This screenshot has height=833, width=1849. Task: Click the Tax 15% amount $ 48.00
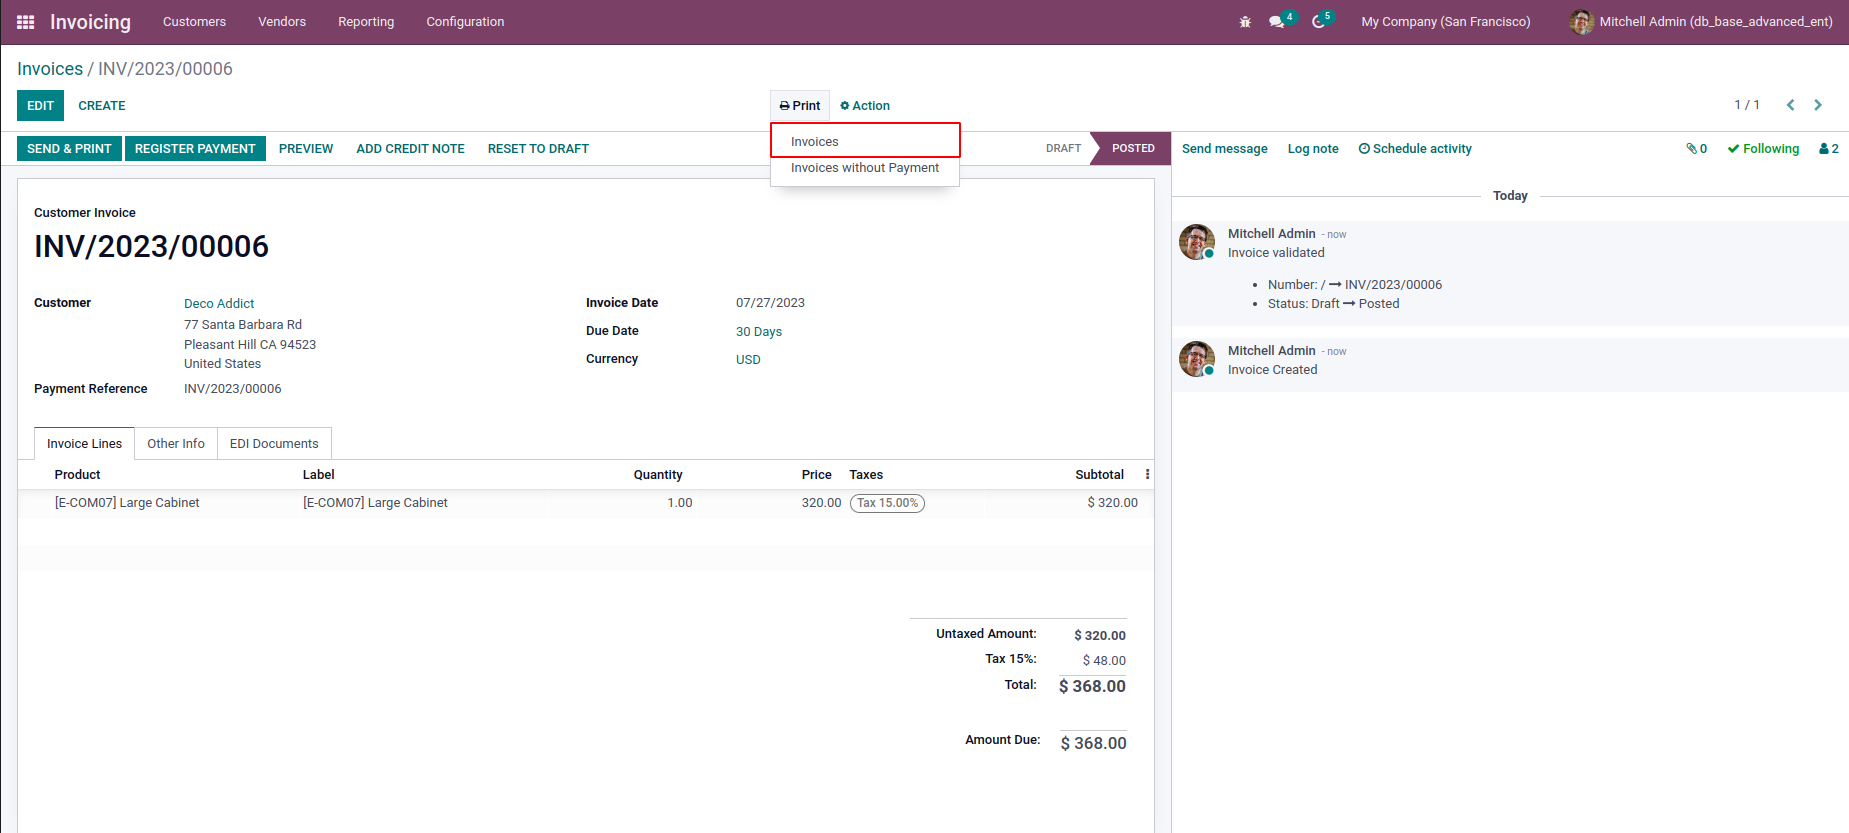[1104, 661]
